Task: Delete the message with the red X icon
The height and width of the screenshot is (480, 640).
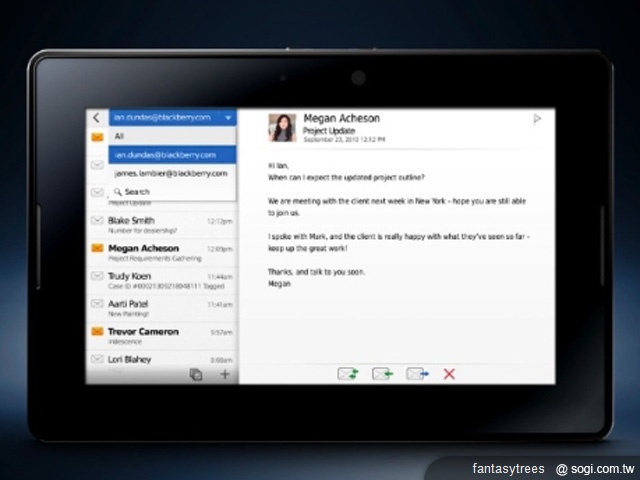Action: coord(449,374)
